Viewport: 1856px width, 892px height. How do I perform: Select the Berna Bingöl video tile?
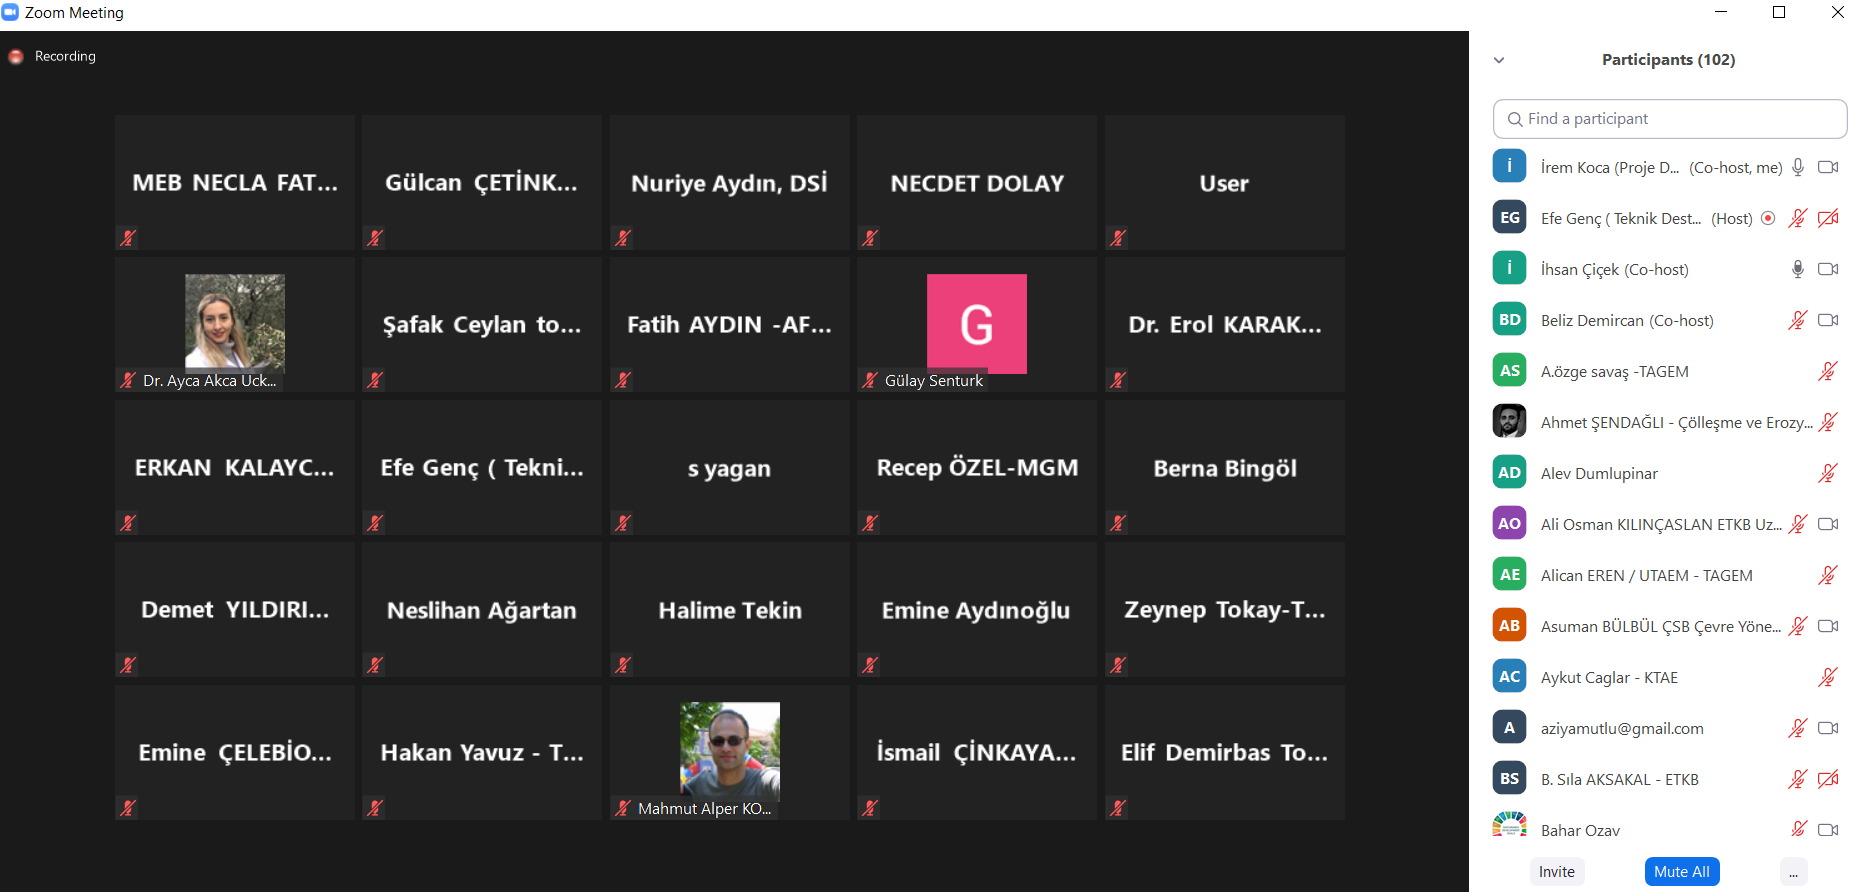pyautogui.click(x=1225, y=467)
